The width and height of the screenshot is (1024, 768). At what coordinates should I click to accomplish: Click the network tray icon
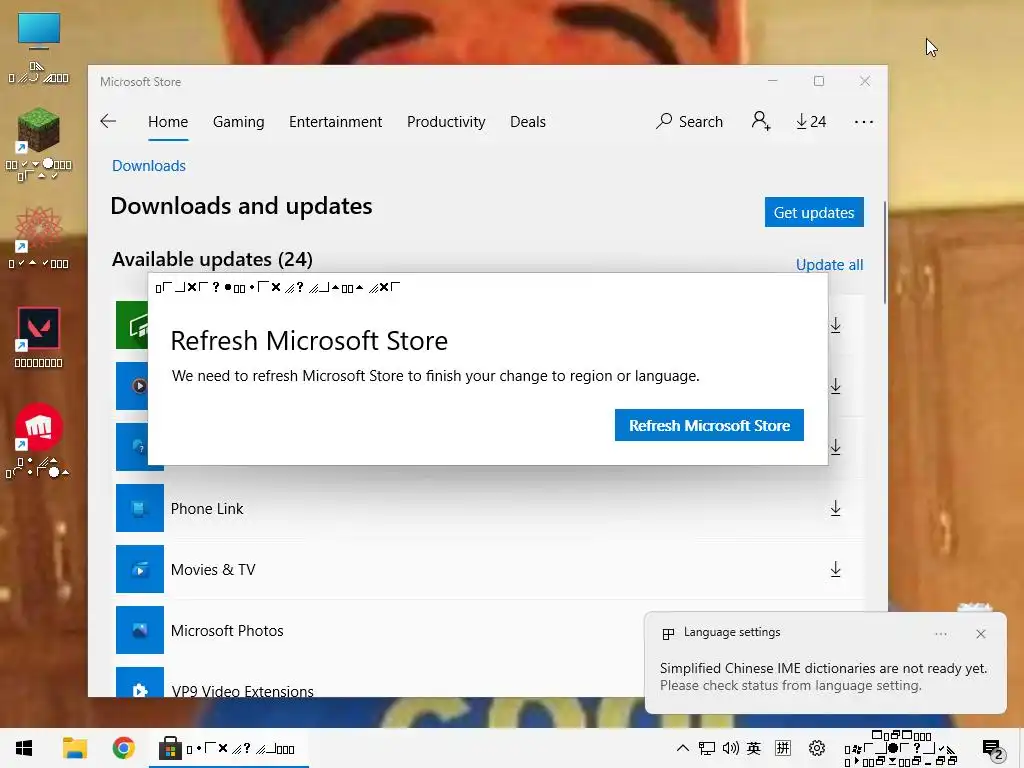click(x=707, y=748)
